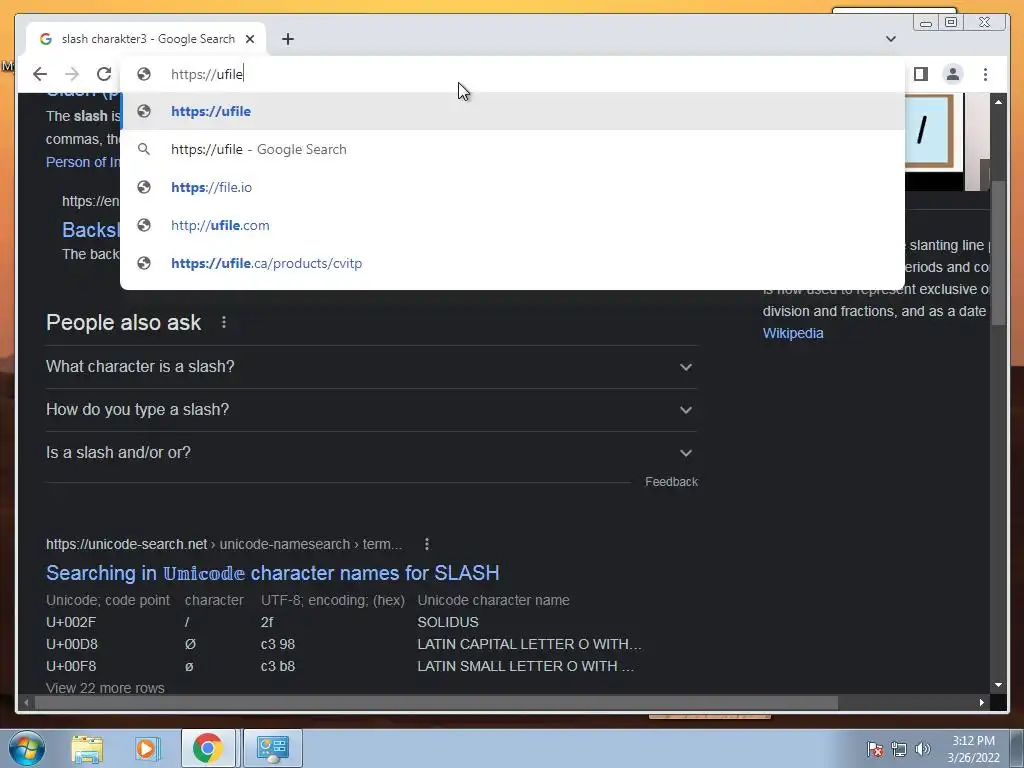Viewport: 1024px width, 768px height.
Task: Choose the https://ufile - Google Search suggestion
Action: tap(513, 149)
